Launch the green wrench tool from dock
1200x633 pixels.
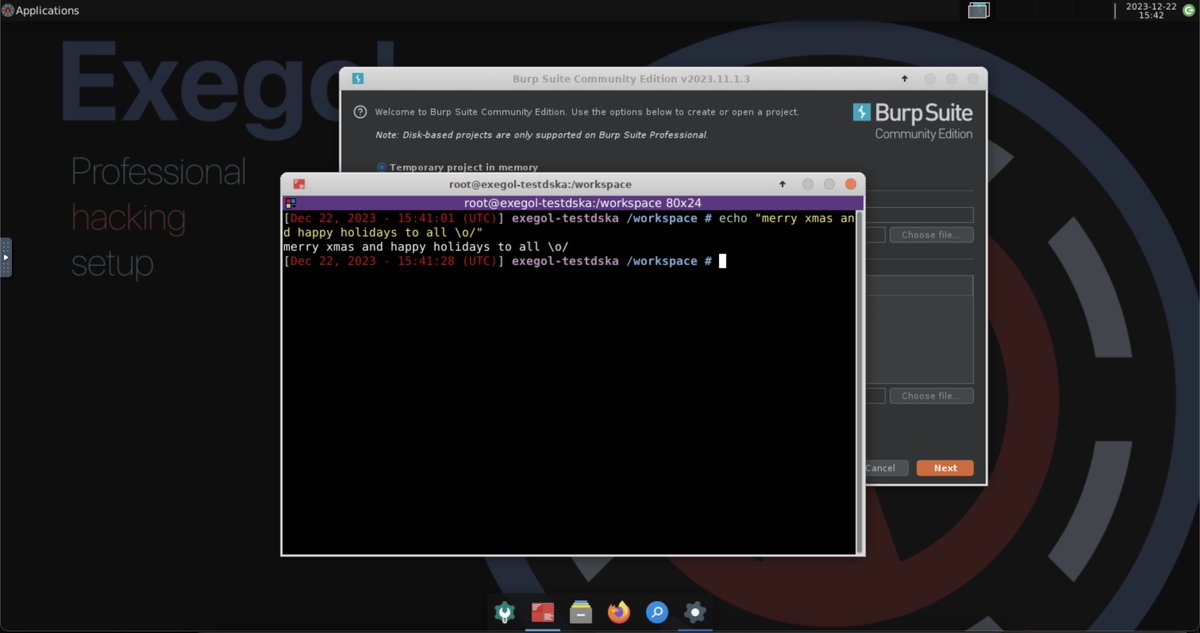(x=505, y=612)
